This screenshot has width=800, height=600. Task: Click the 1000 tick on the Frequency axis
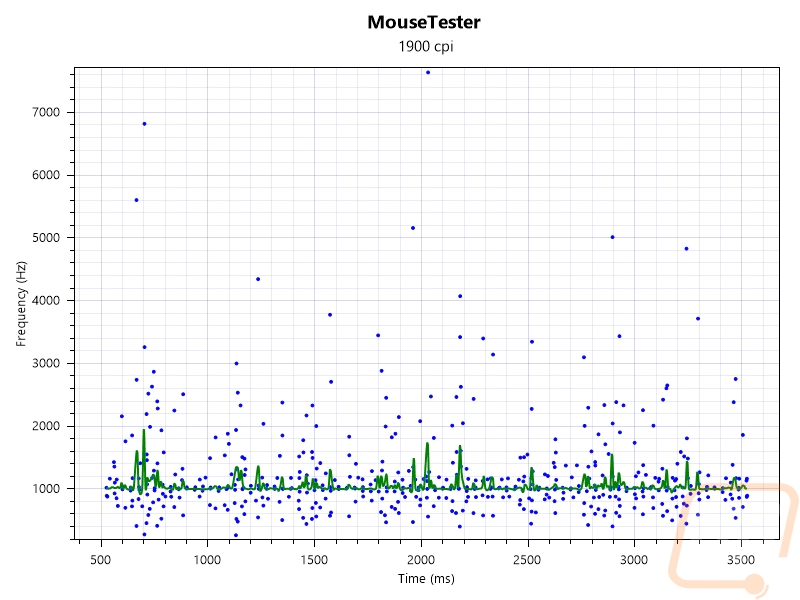click(x=46, y=489)
